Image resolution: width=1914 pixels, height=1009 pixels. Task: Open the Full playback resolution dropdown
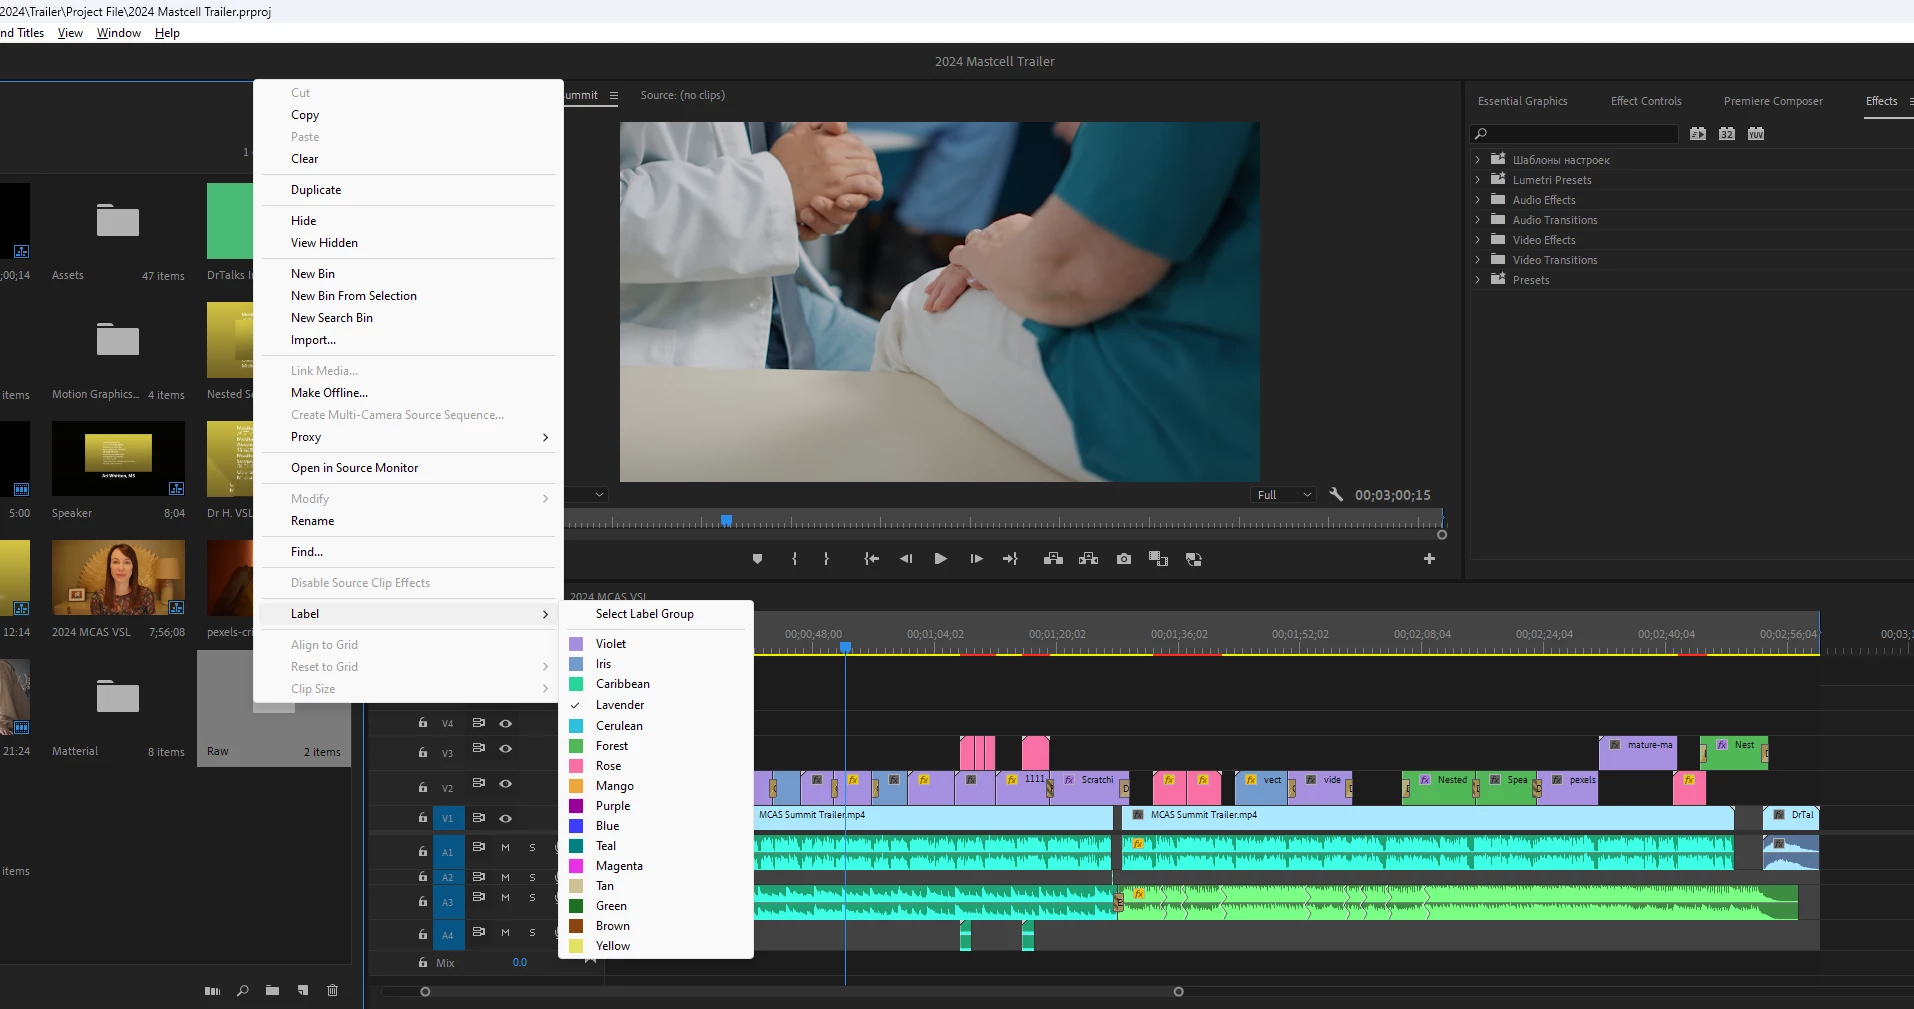click(1283, 495)
